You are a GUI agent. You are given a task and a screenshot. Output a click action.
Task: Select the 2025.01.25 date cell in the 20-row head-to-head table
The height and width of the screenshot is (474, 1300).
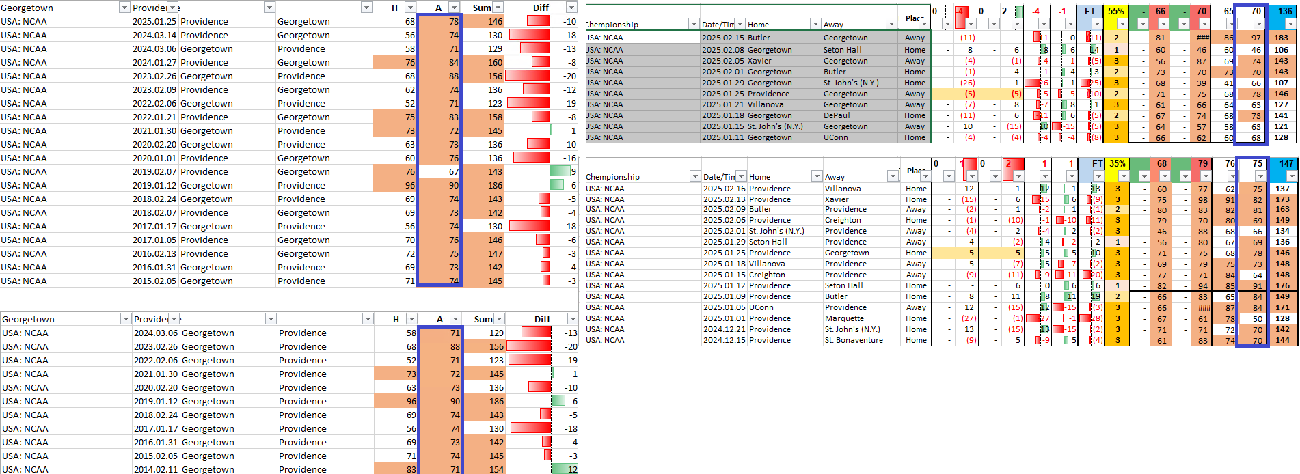155,20
